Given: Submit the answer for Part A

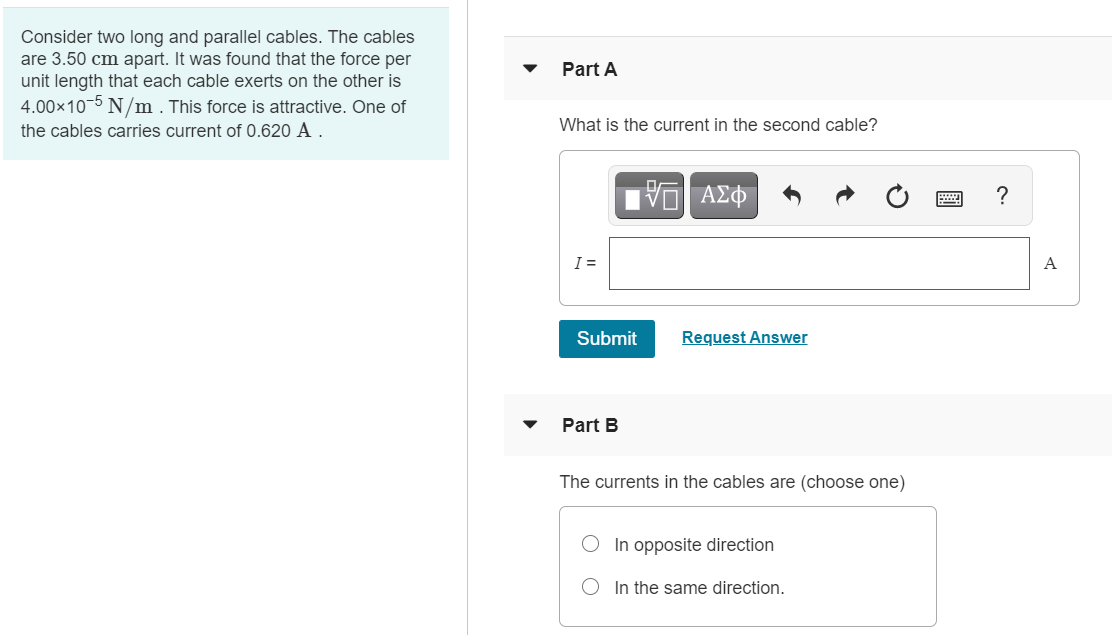Looking at the screenshot, I should pos(606,338).
